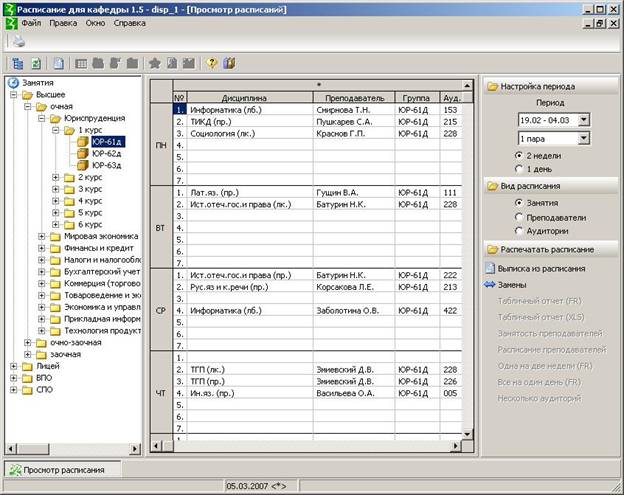Open the period date range dropdown

(583, 120)
